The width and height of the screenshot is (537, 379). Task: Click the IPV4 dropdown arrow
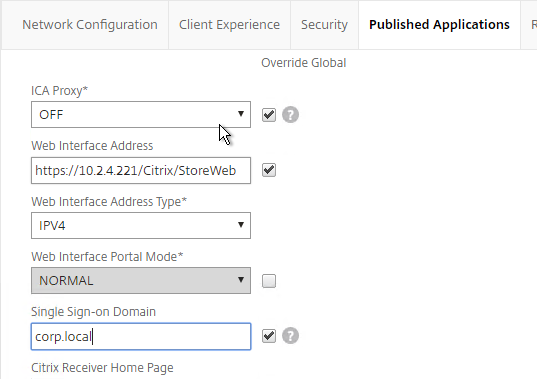241,225
